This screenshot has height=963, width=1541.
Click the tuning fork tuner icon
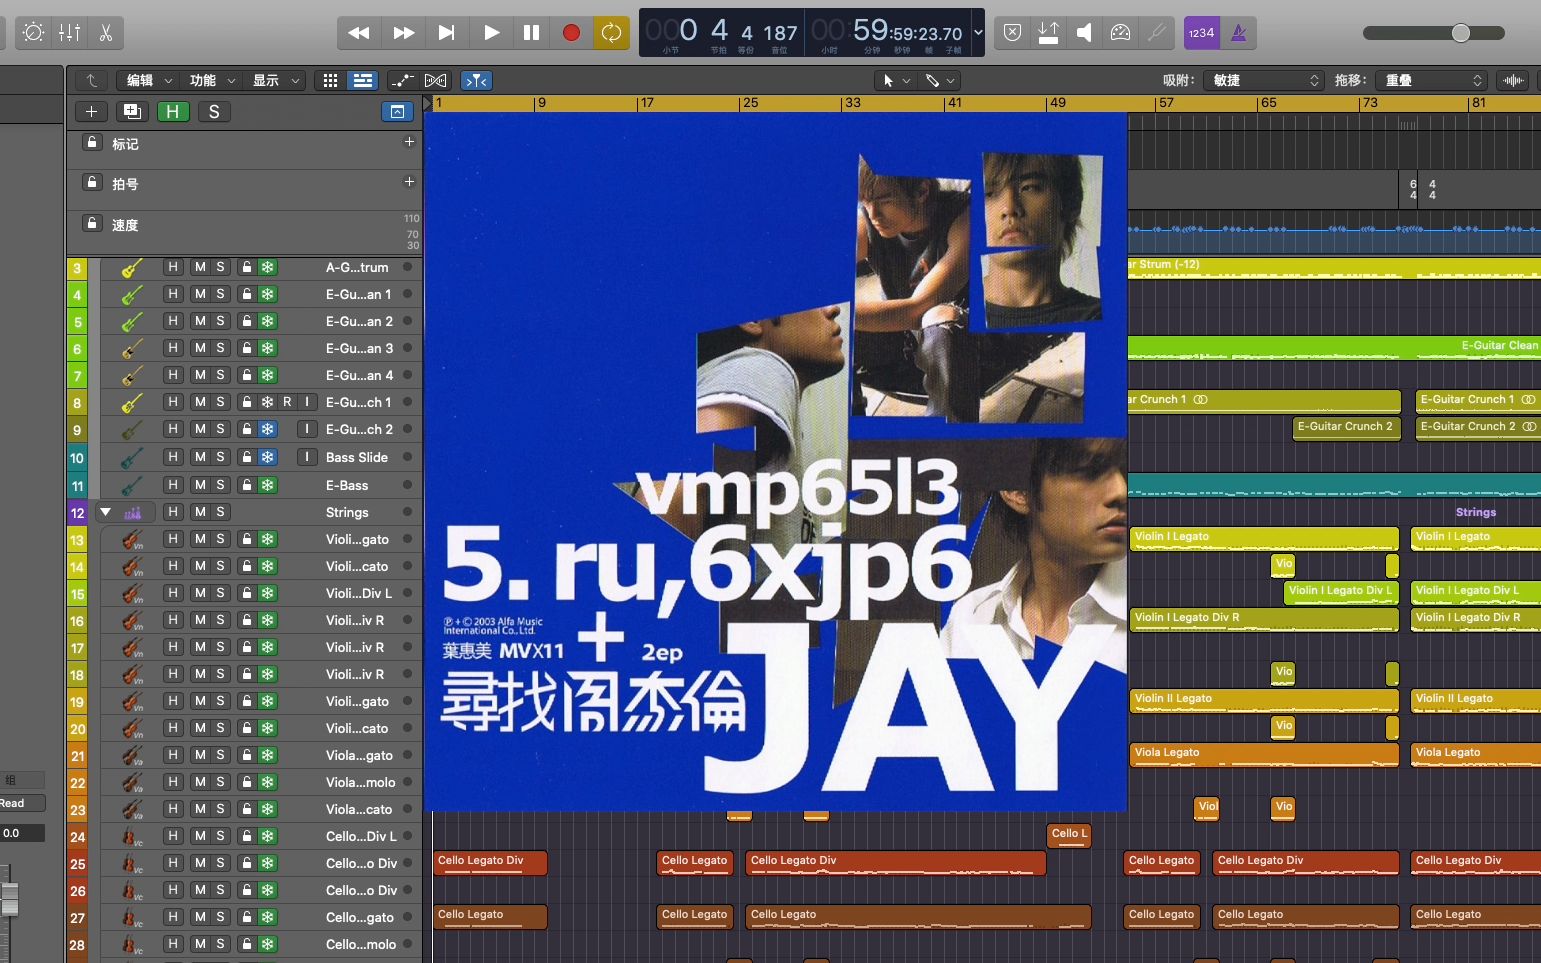point(1156,32)
